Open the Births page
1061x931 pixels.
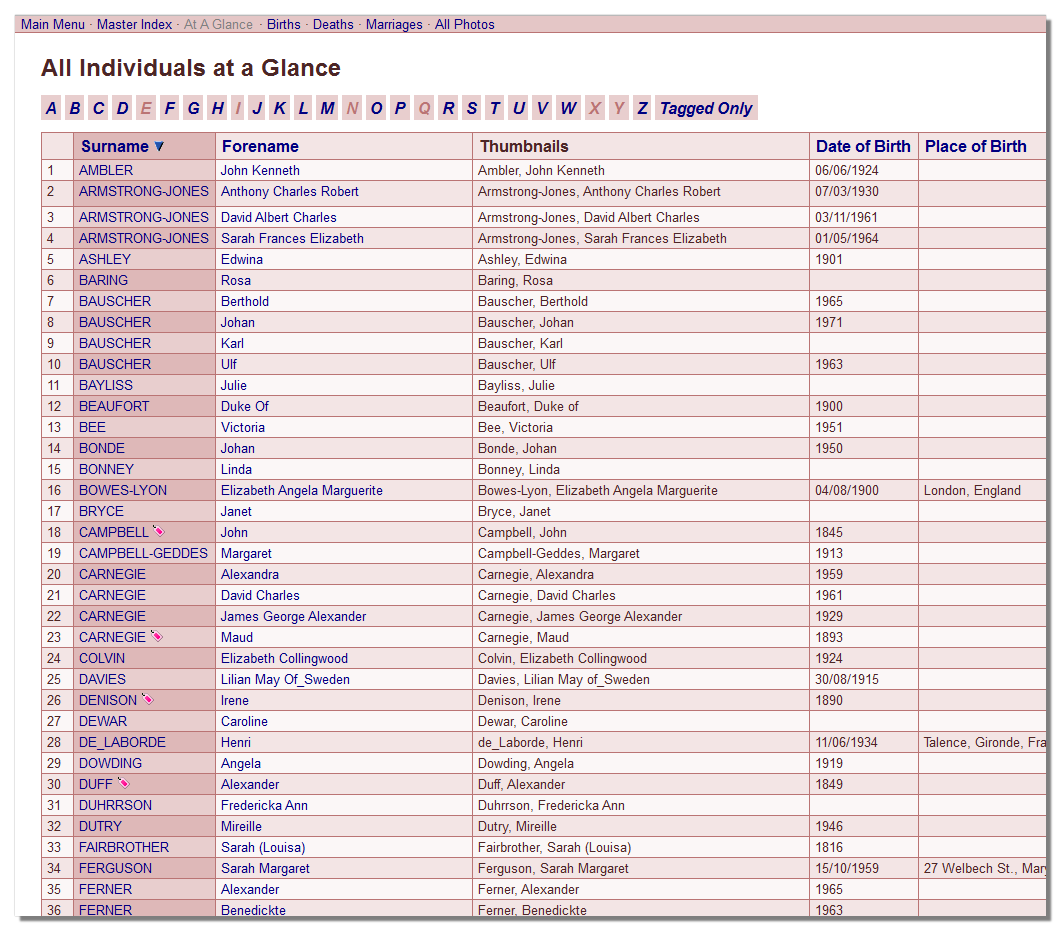point(284,24)
